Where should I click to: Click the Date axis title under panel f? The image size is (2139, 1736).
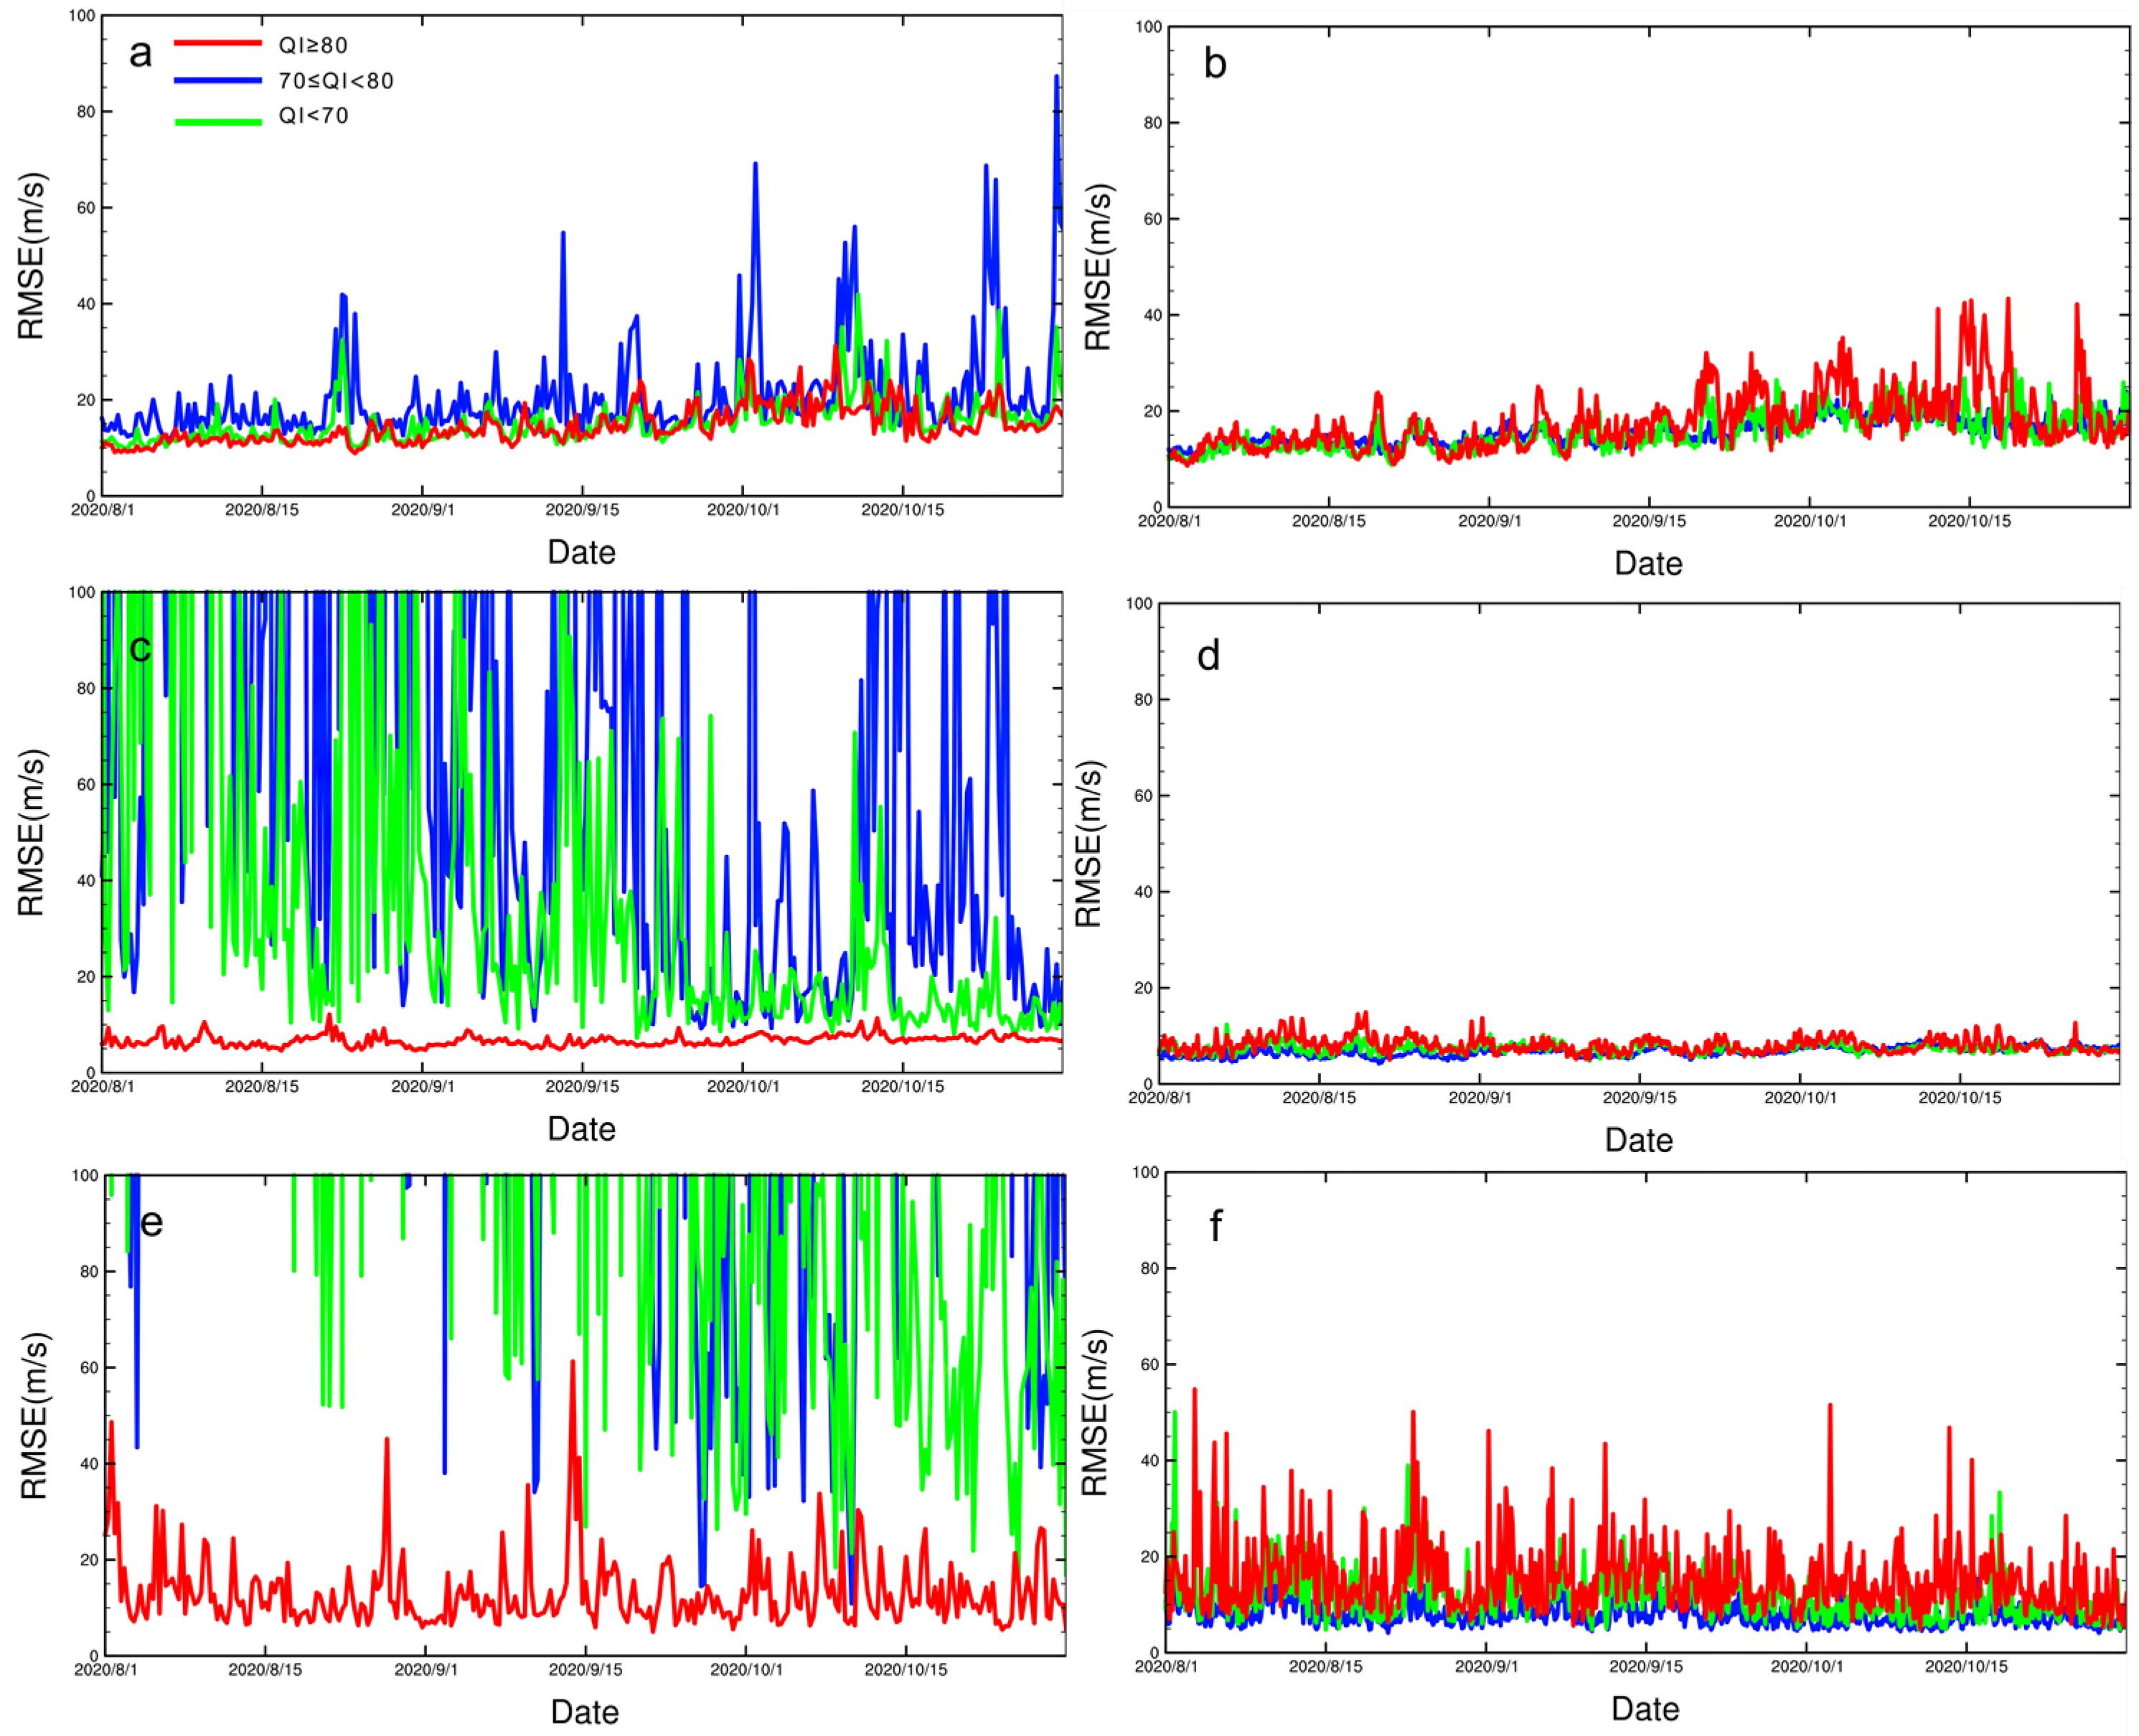tap(1645, 1709)
